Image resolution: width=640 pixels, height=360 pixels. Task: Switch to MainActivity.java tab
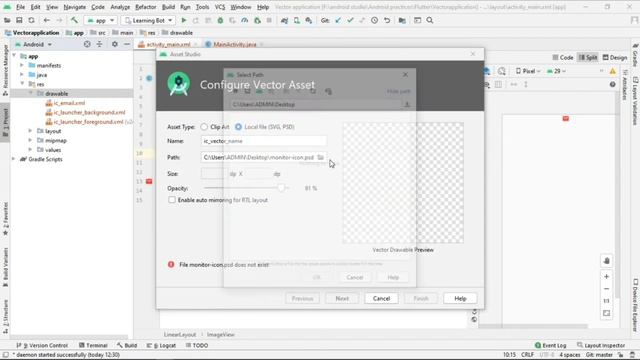(235, 44)
